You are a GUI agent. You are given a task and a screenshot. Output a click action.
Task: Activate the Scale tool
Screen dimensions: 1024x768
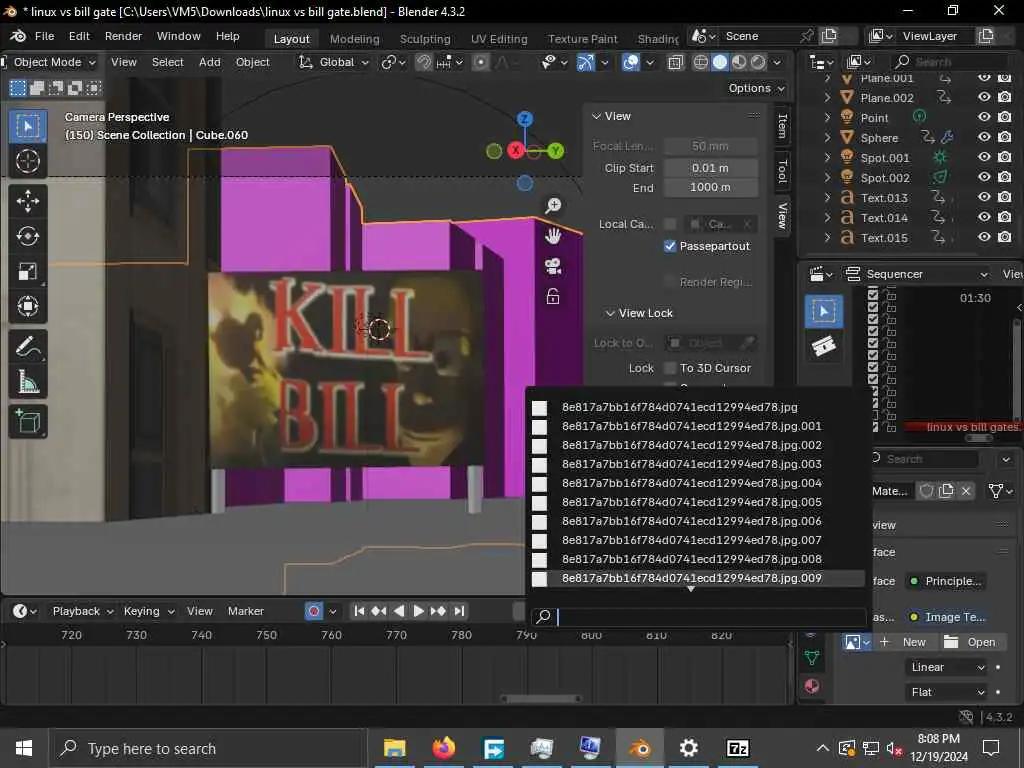pos(27,272)
